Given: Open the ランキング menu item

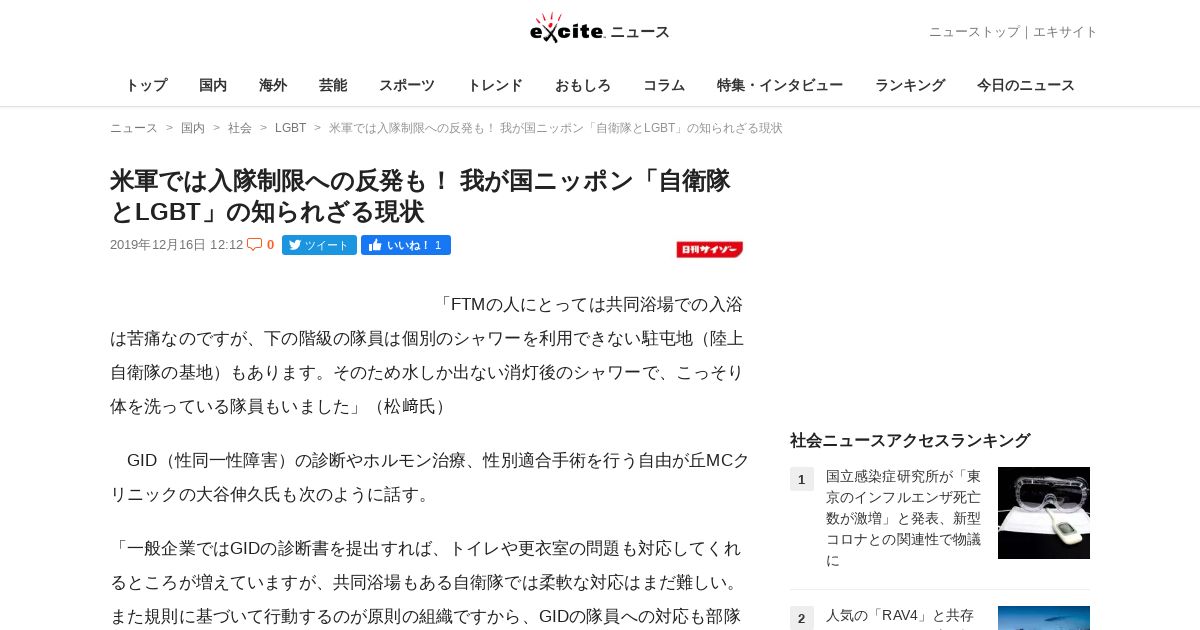Looking at the screenshot, I should [910, 85].
